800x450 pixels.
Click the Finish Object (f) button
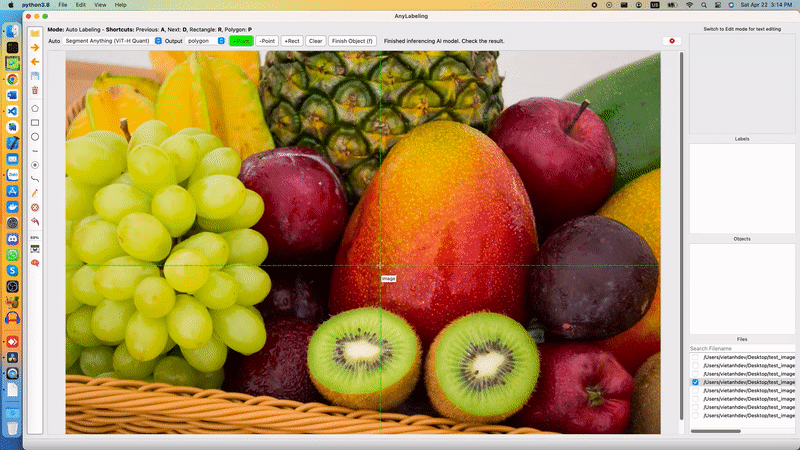(352, 41)
